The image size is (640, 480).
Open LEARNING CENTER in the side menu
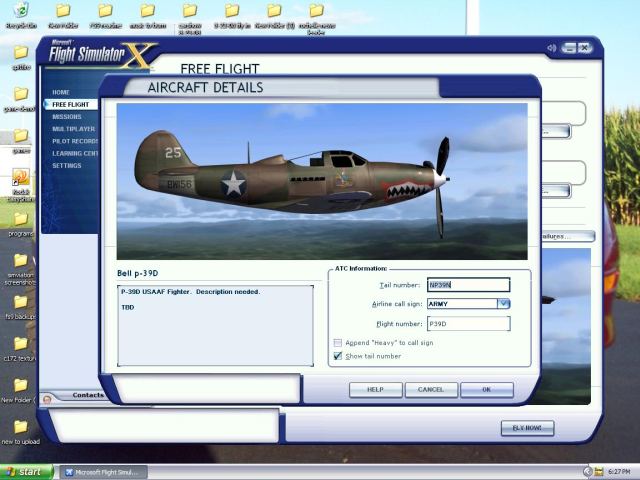tap(75, 153)
